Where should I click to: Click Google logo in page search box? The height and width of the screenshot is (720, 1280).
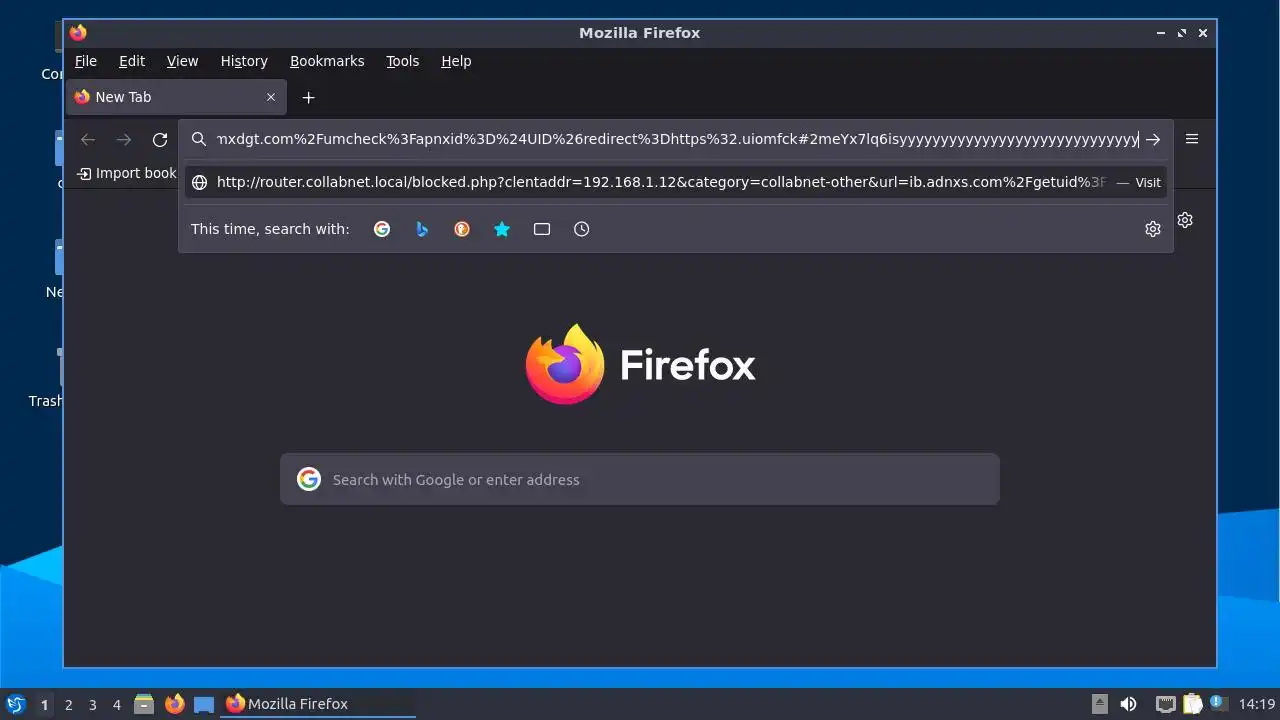(x=309, y=479)
